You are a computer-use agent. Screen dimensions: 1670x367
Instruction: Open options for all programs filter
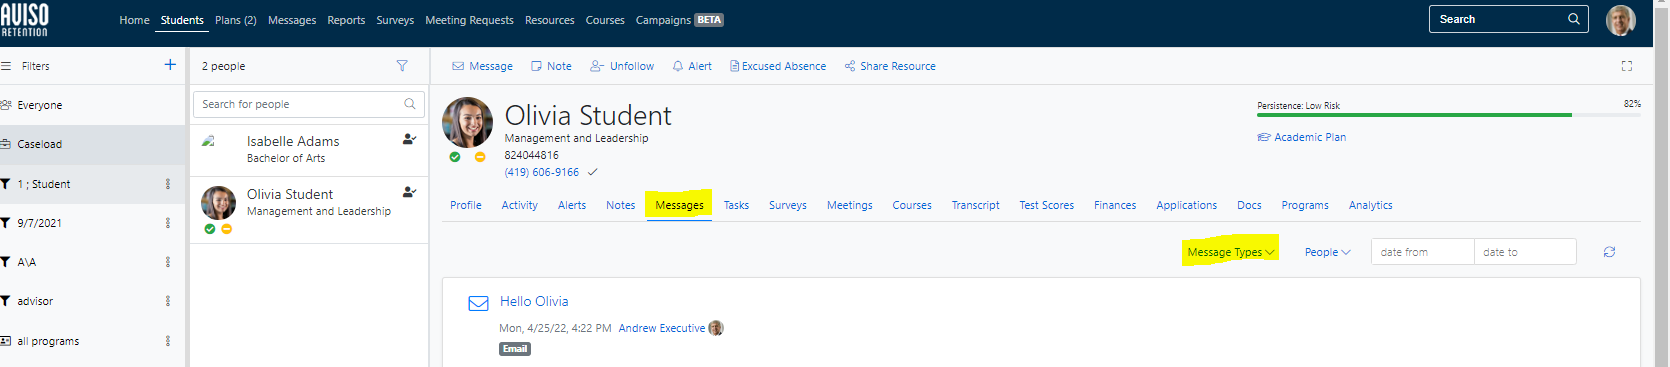point(168,341)
